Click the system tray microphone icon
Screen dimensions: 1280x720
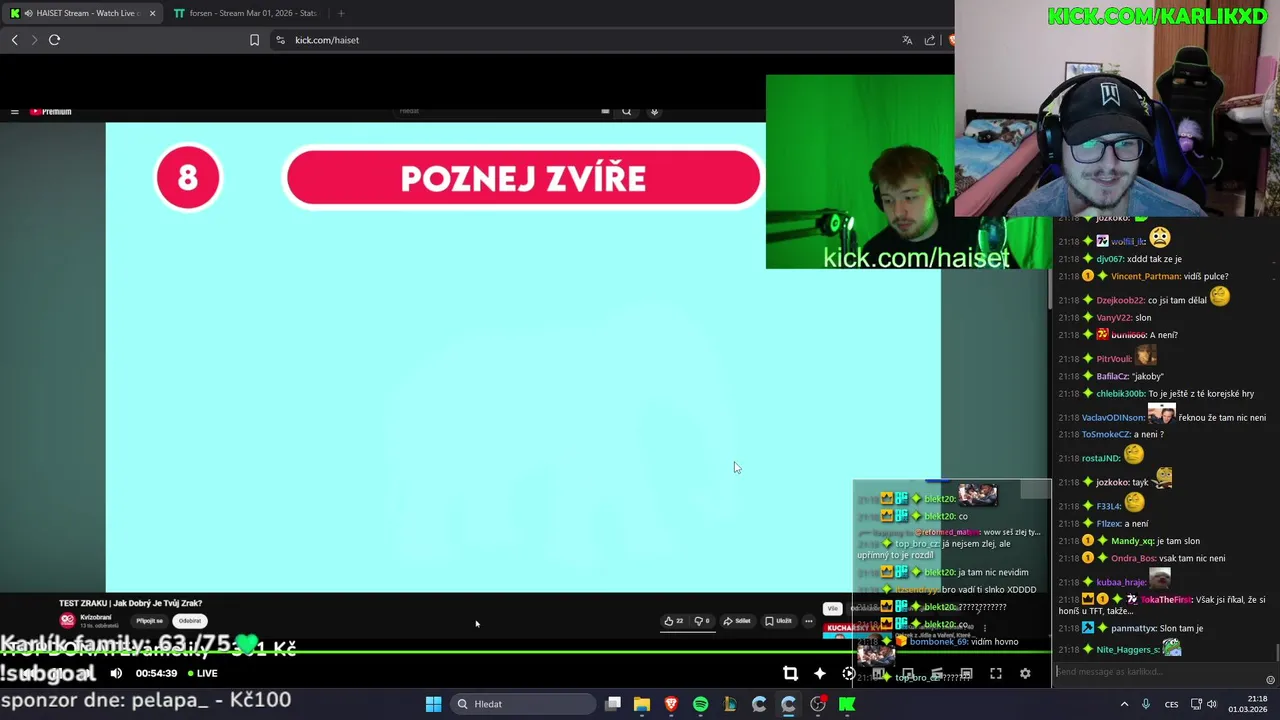click(x=1146, y=704)
